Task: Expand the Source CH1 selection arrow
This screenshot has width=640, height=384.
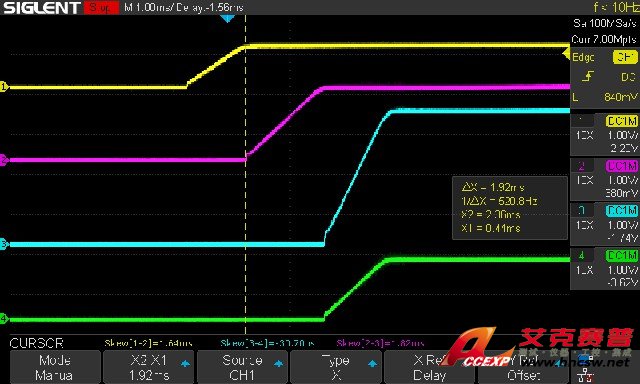Action: [279, 363]
